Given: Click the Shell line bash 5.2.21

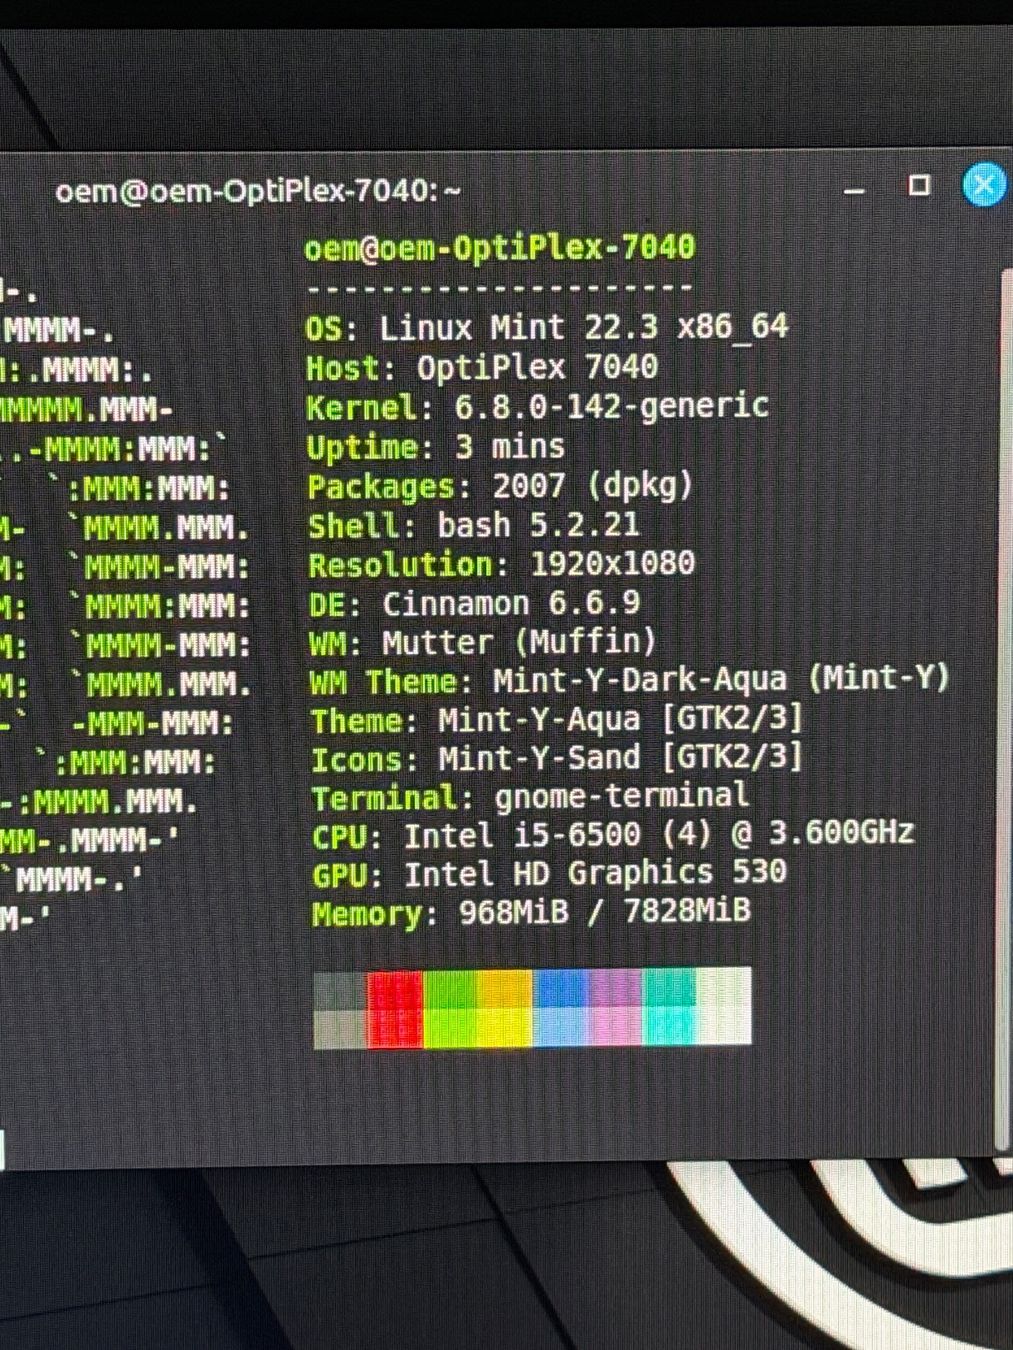Looking at the screenshot, I should [x=473, y=525].
